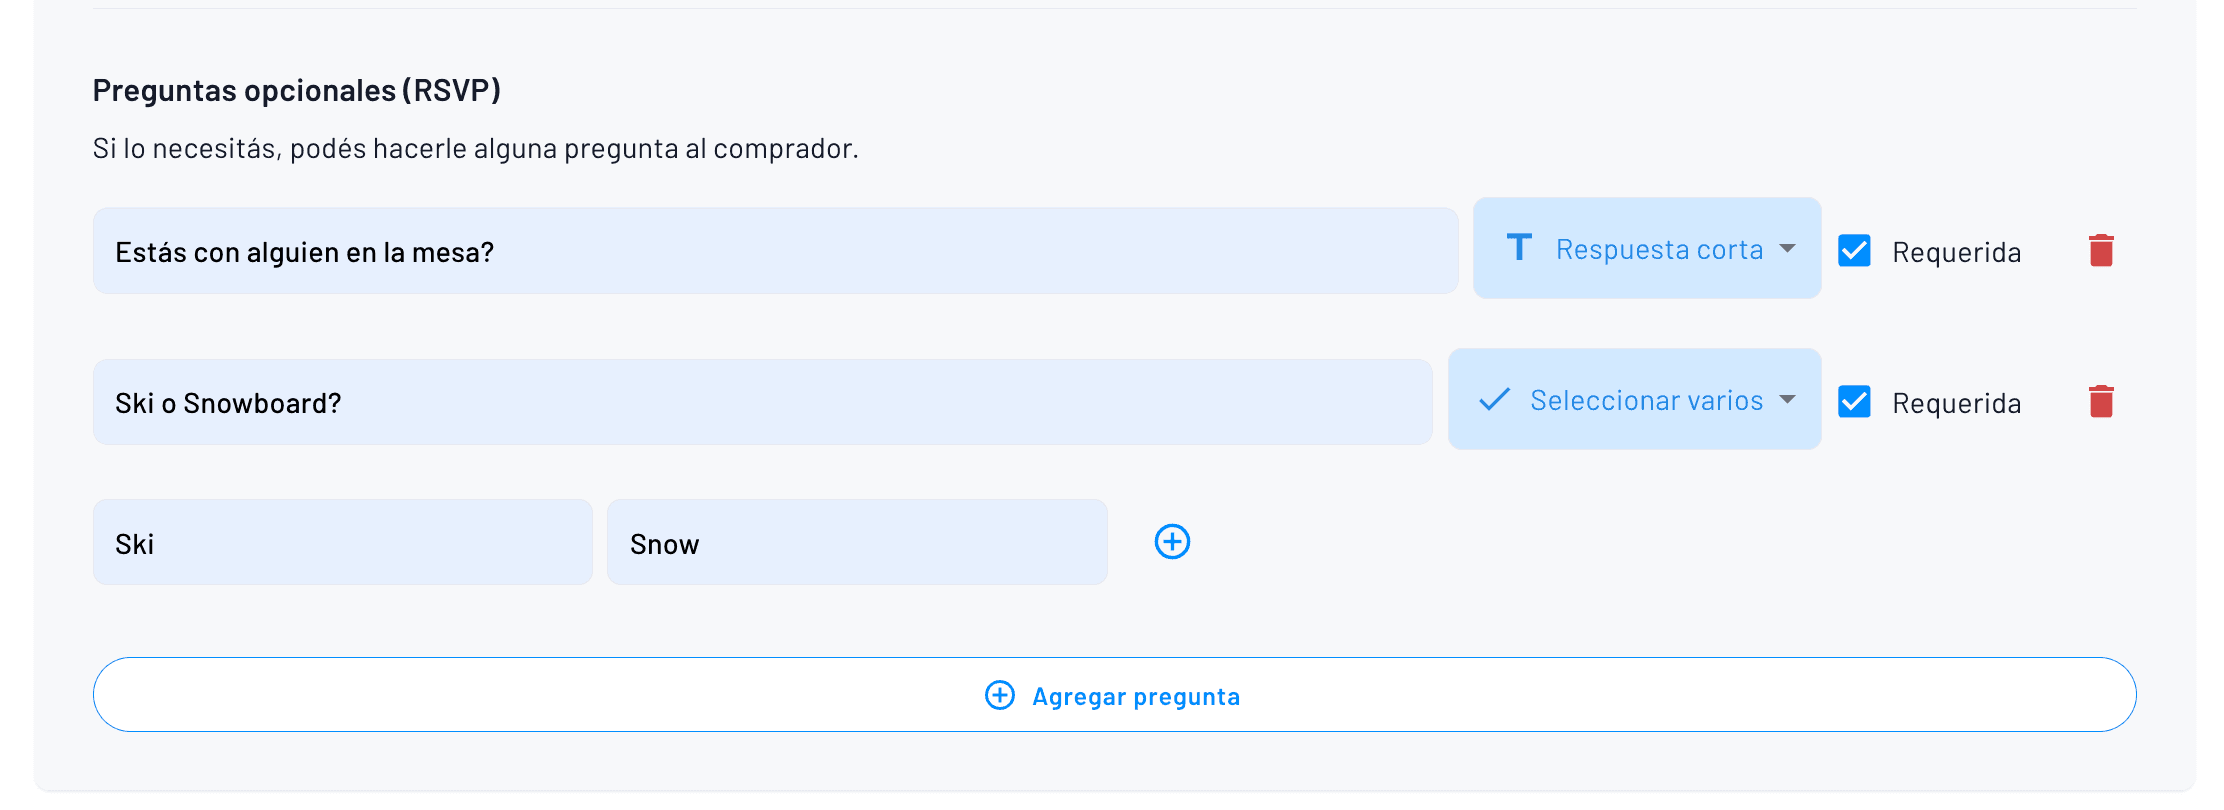Click the 'T' text icon on the Respuesta corta selector

pyautogui.click(x=1518, y=247)
